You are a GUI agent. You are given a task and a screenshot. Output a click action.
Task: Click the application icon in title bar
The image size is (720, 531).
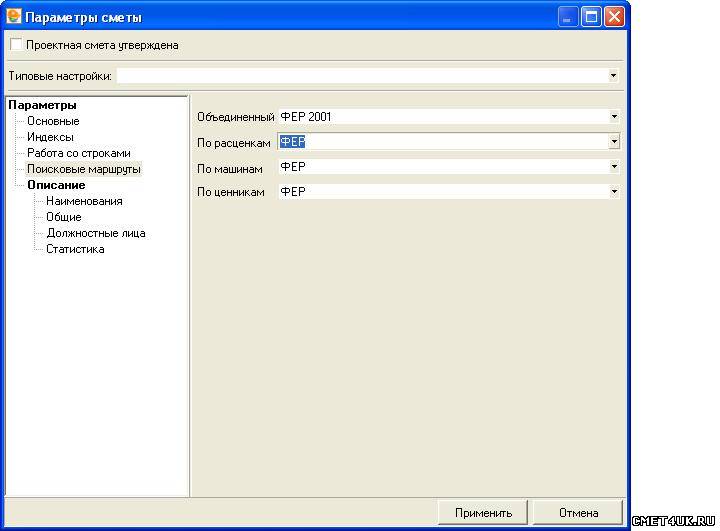pyautogui.click(x=14, y=16)
